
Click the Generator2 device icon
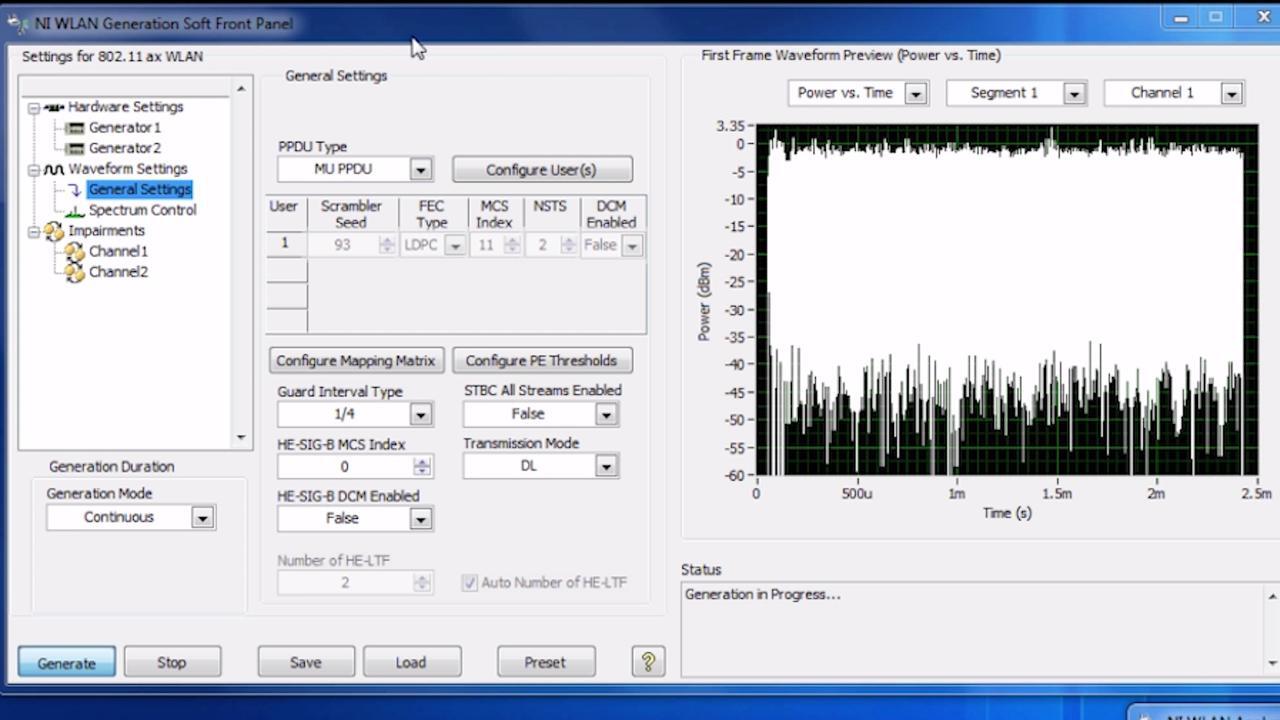click(x=75, y=148)
